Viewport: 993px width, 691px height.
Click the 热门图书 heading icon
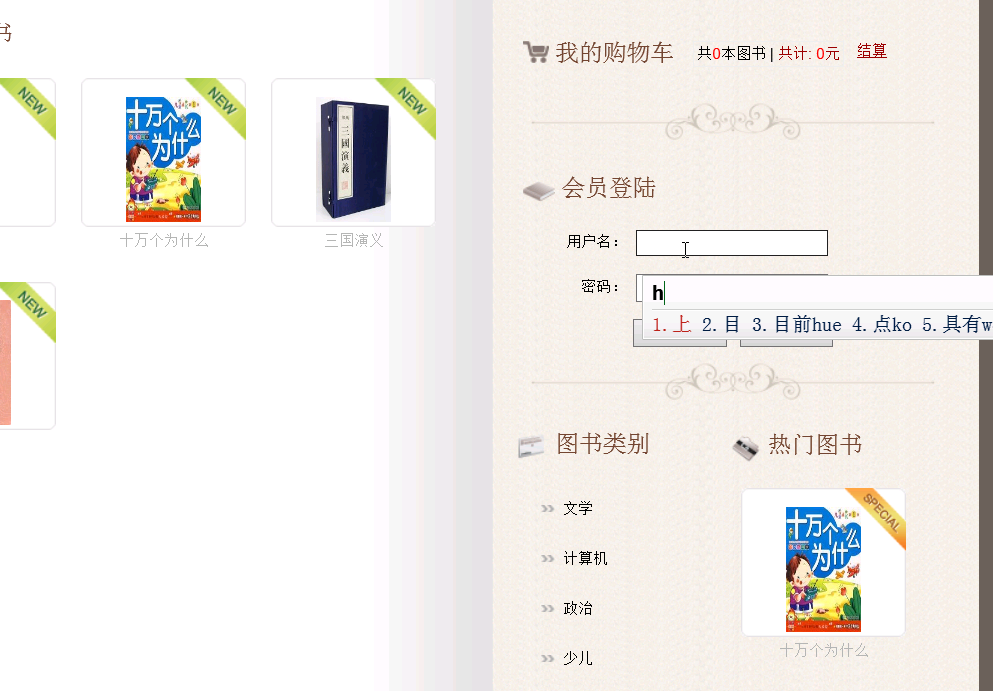point(745,448)
